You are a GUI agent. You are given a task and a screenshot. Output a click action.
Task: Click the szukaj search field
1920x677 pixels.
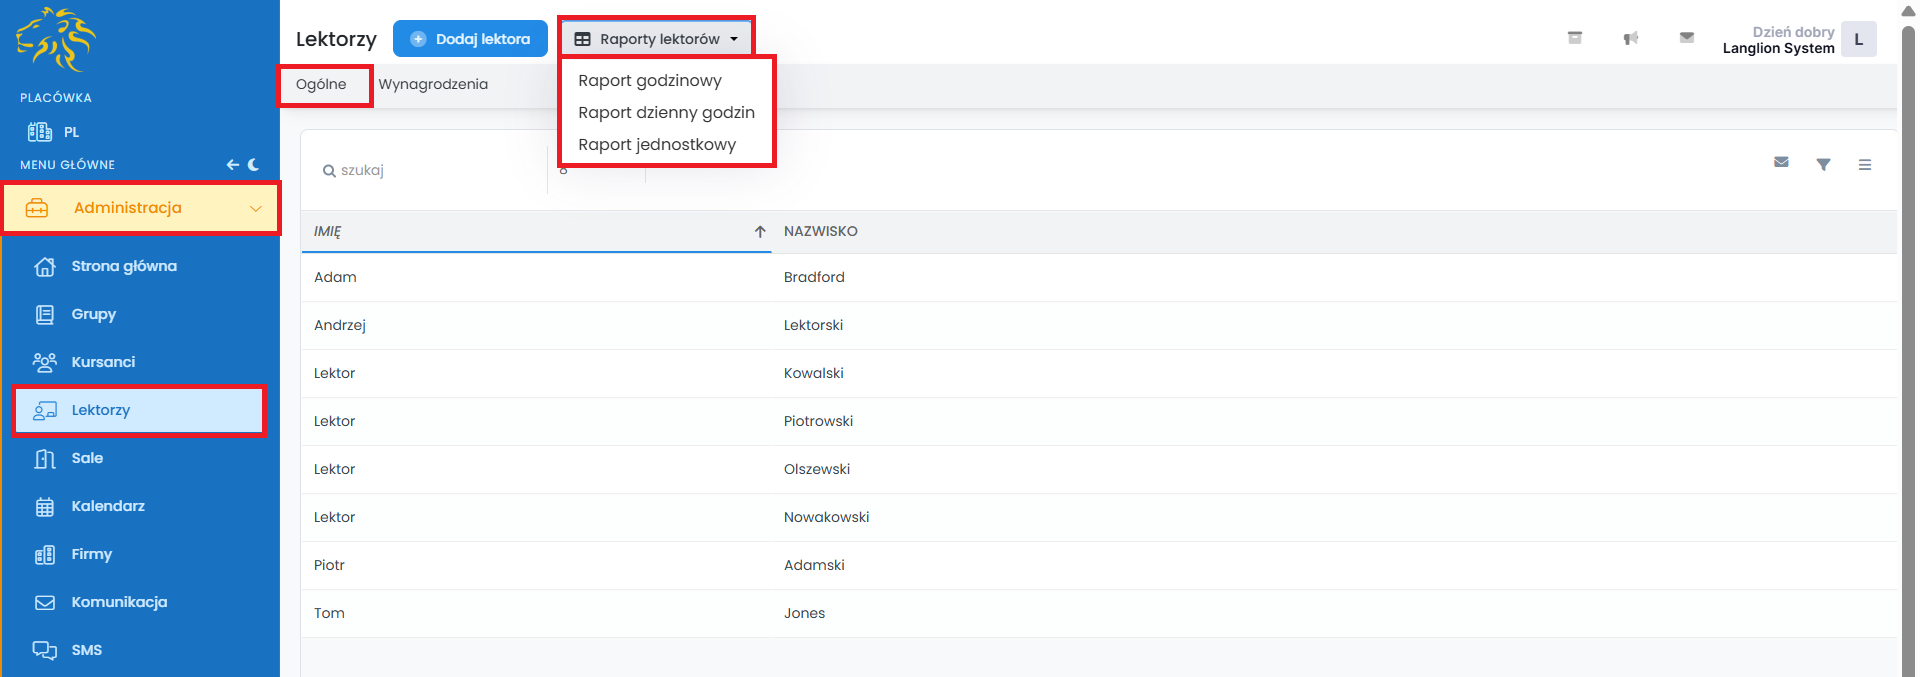point(430,171)
